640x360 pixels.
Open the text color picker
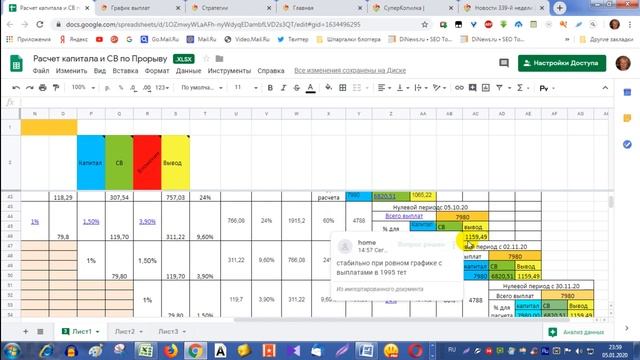[x=310, y=88]
